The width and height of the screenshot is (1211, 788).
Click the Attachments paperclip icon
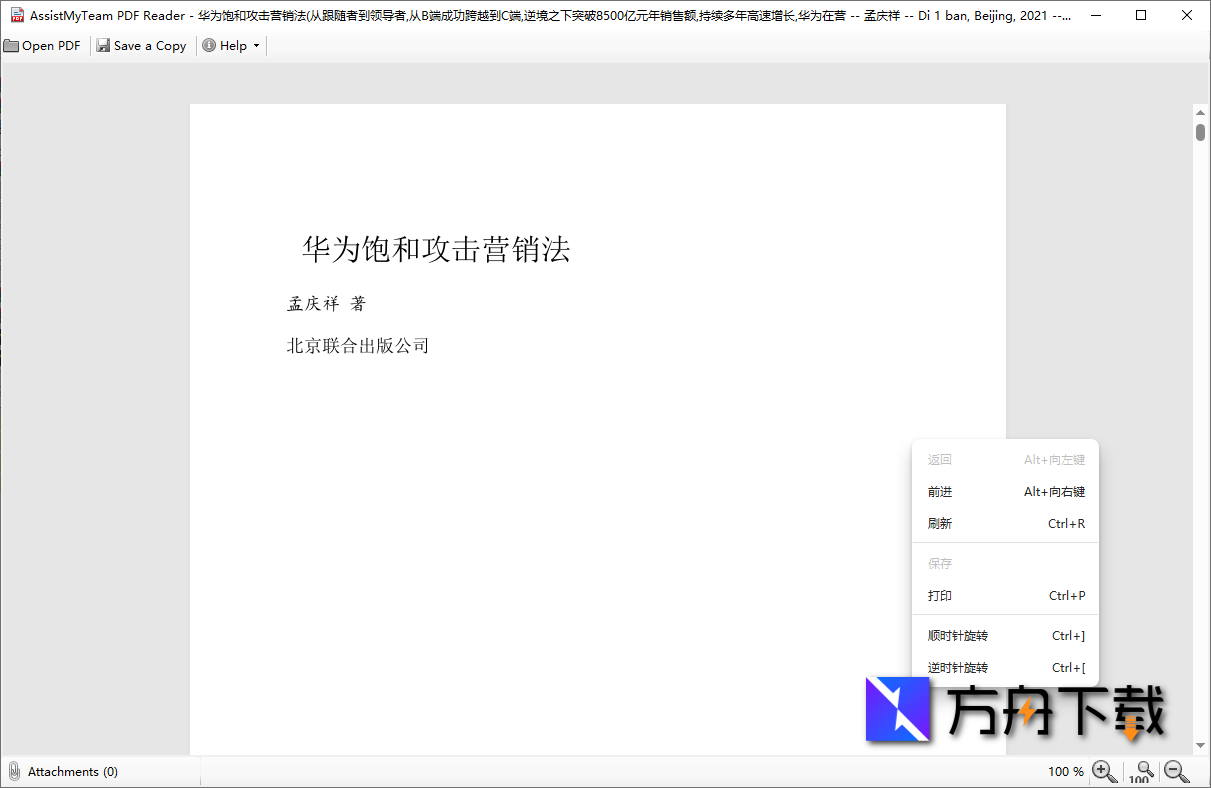(x=12, y=771)
